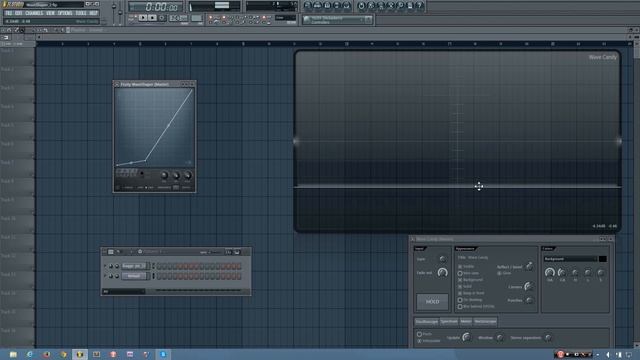Viewport: 640px width, 360px height.
Task: Open the graph editor icon in step sequencer
Action: (x=229, y=252)
